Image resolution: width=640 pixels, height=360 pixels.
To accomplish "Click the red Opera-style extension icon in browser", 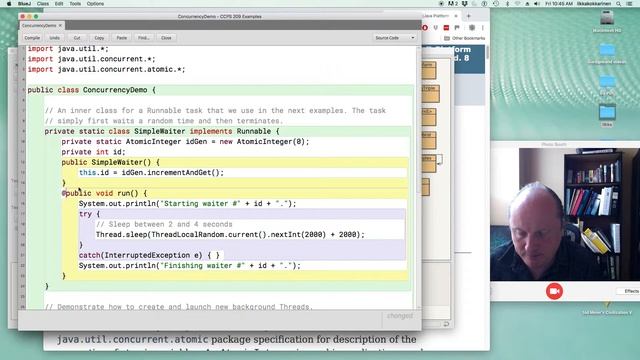I will point(425,27).
